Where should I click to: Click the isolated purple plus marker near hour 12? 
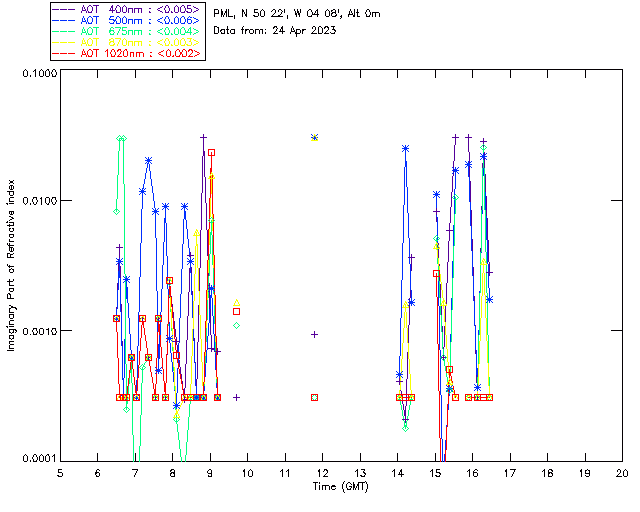point(314,334)
